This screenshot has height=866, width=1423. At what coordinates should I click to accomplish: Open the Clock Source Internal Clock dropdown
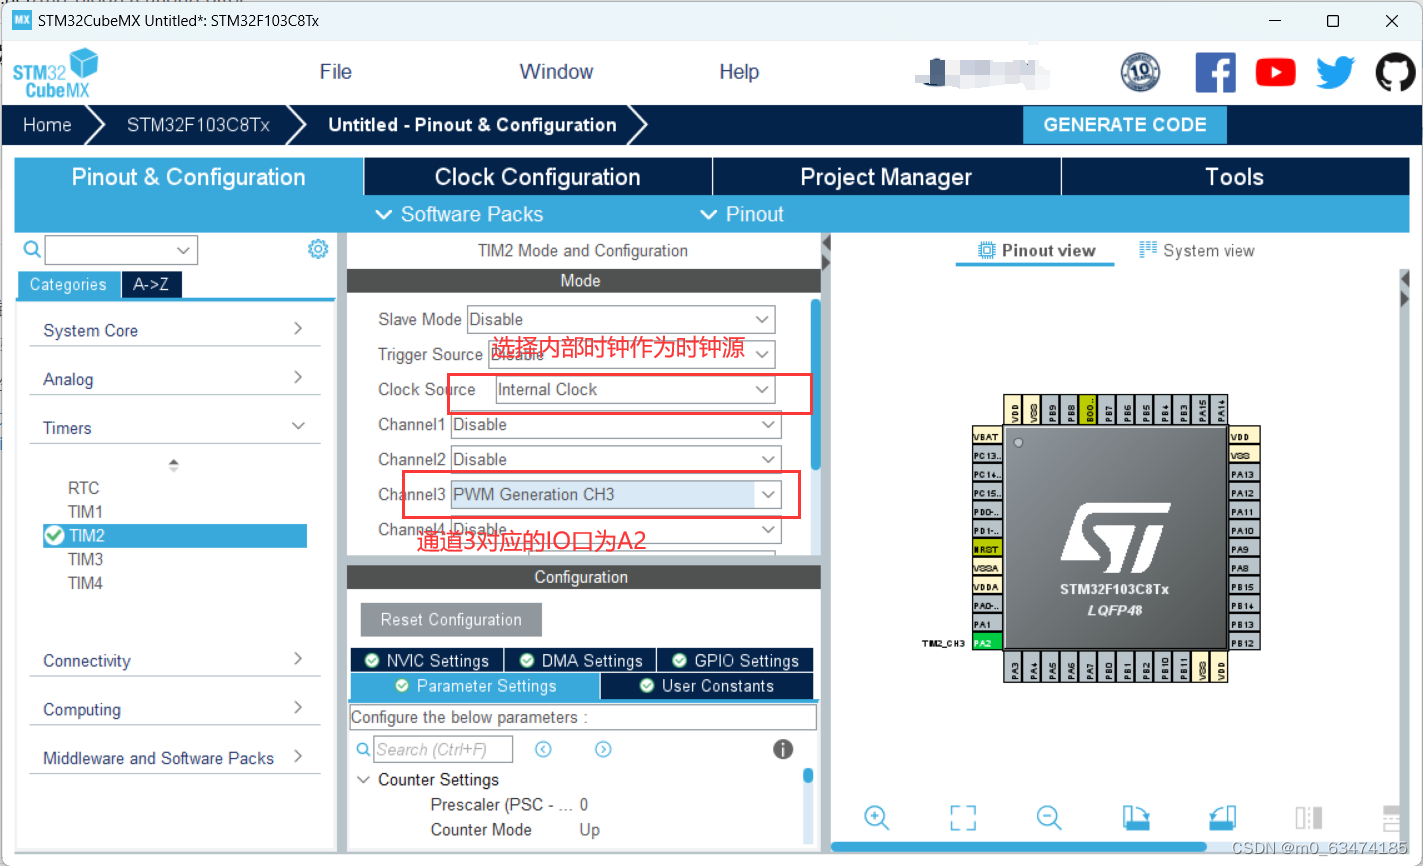tap(634, 390)
